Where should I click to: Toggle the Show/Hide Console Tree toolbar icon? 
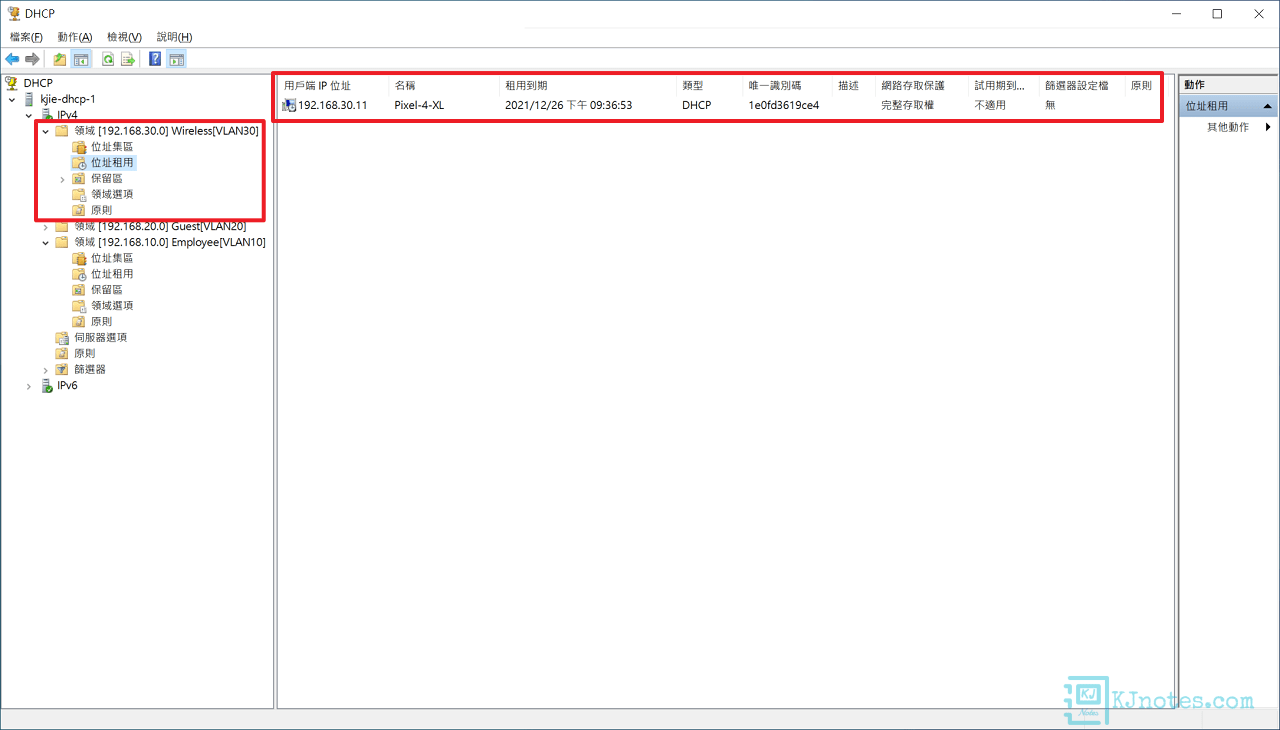tap(81, 59)
